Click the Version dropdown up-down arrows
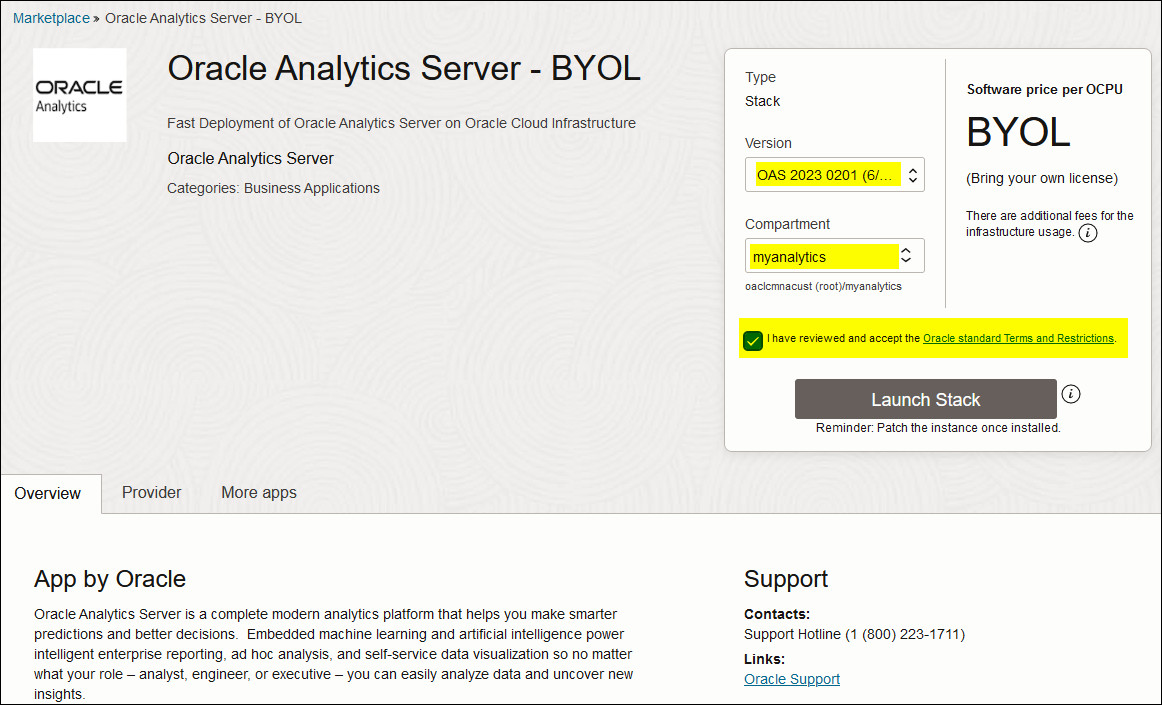The height and width of the screenshot is (705, 1162). point(913,175)
